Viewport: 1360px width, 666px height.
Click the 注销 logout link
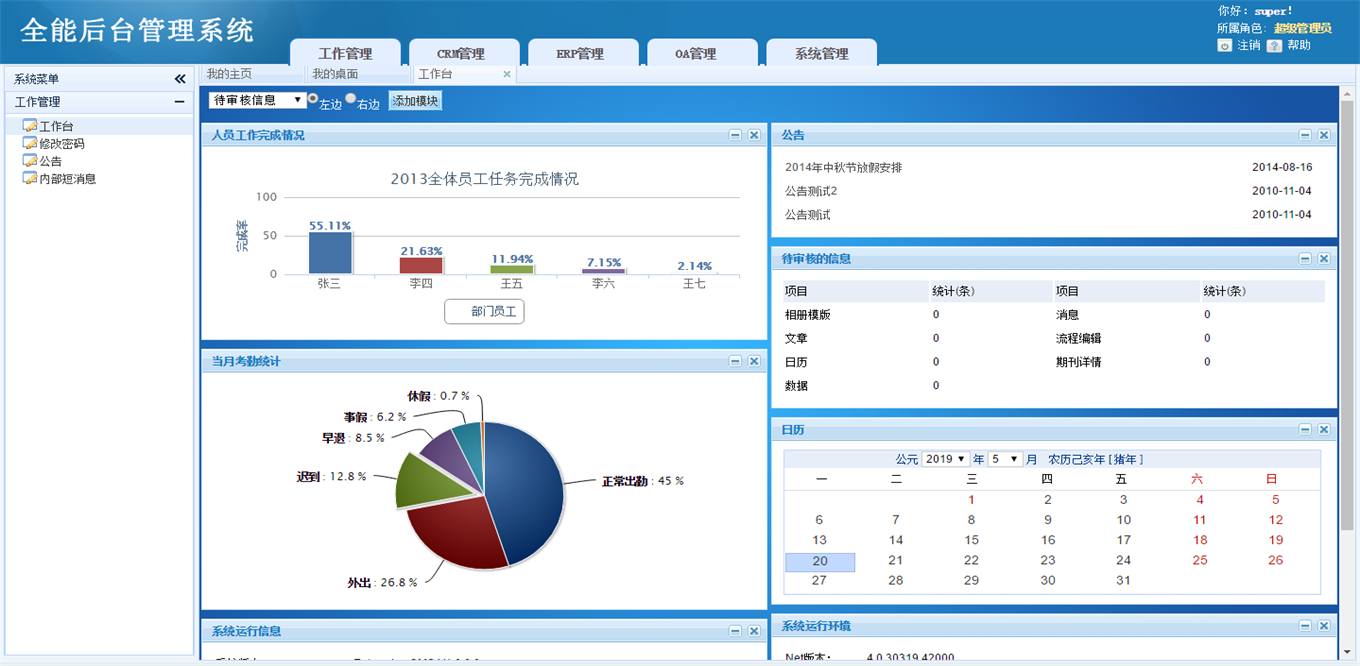pyautogui.click(x=1248, y=46)
